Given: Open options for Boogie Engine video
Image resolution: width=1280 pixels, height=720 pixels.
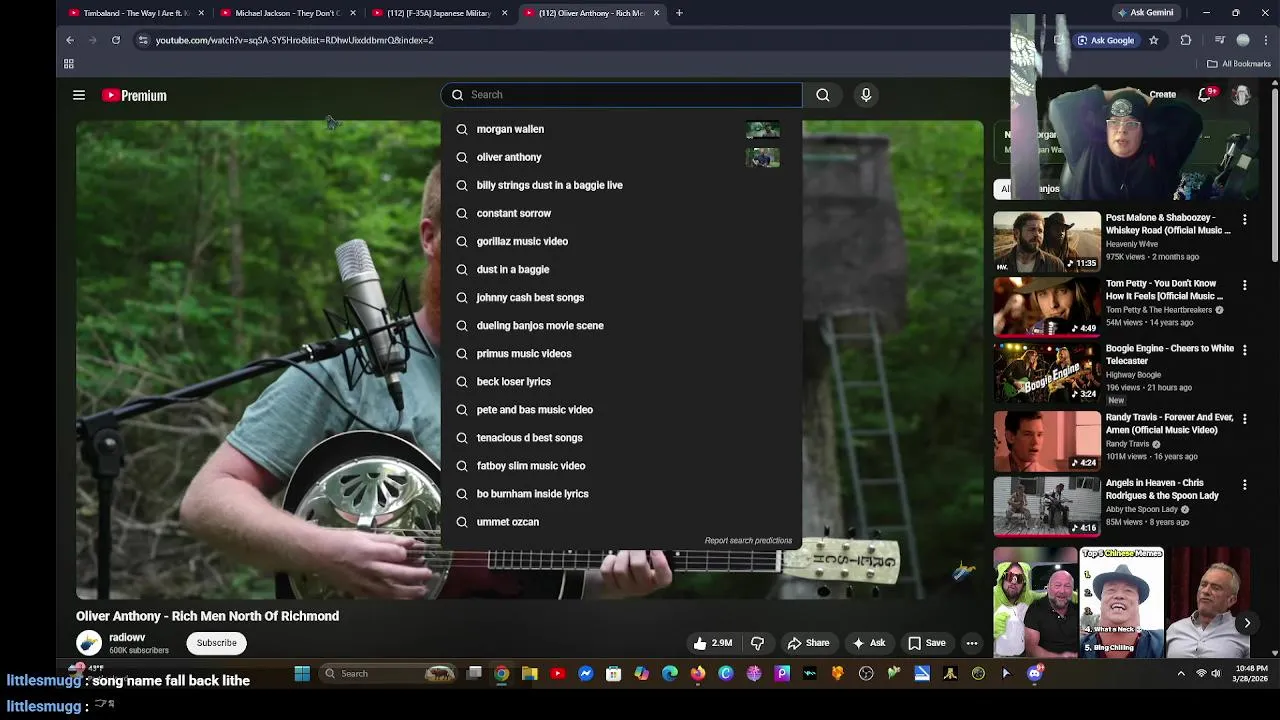Looking at the screenshot, I should [x=1245, y=350].
